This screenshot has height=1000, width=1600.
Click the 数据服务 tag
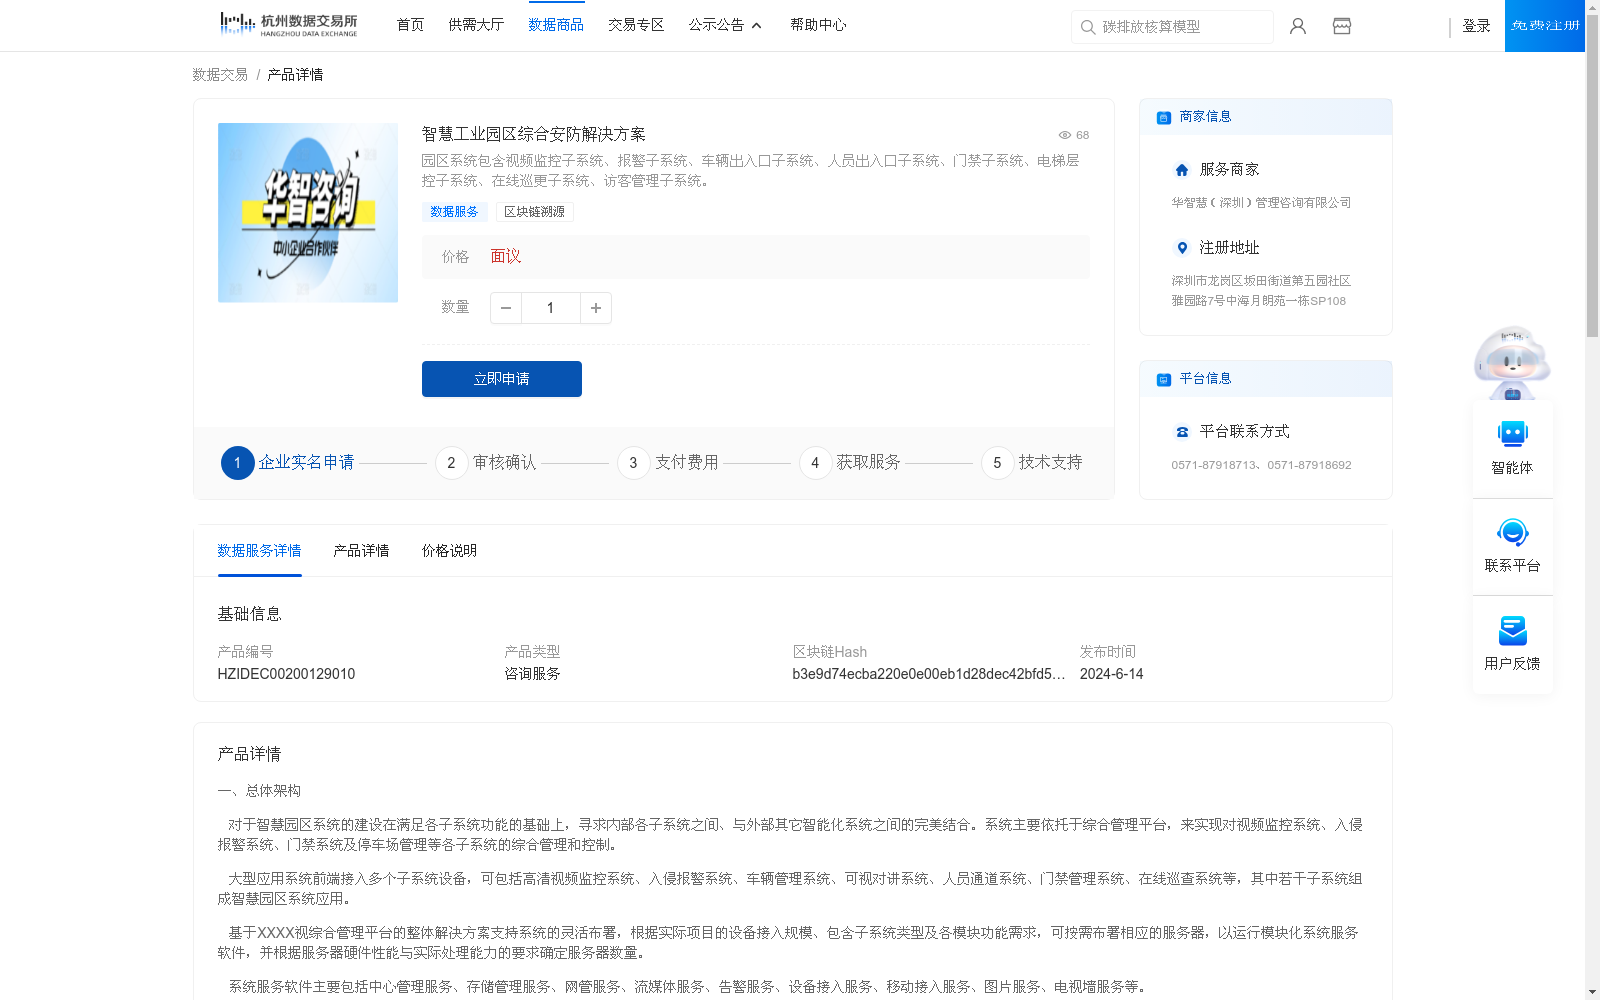454,212
